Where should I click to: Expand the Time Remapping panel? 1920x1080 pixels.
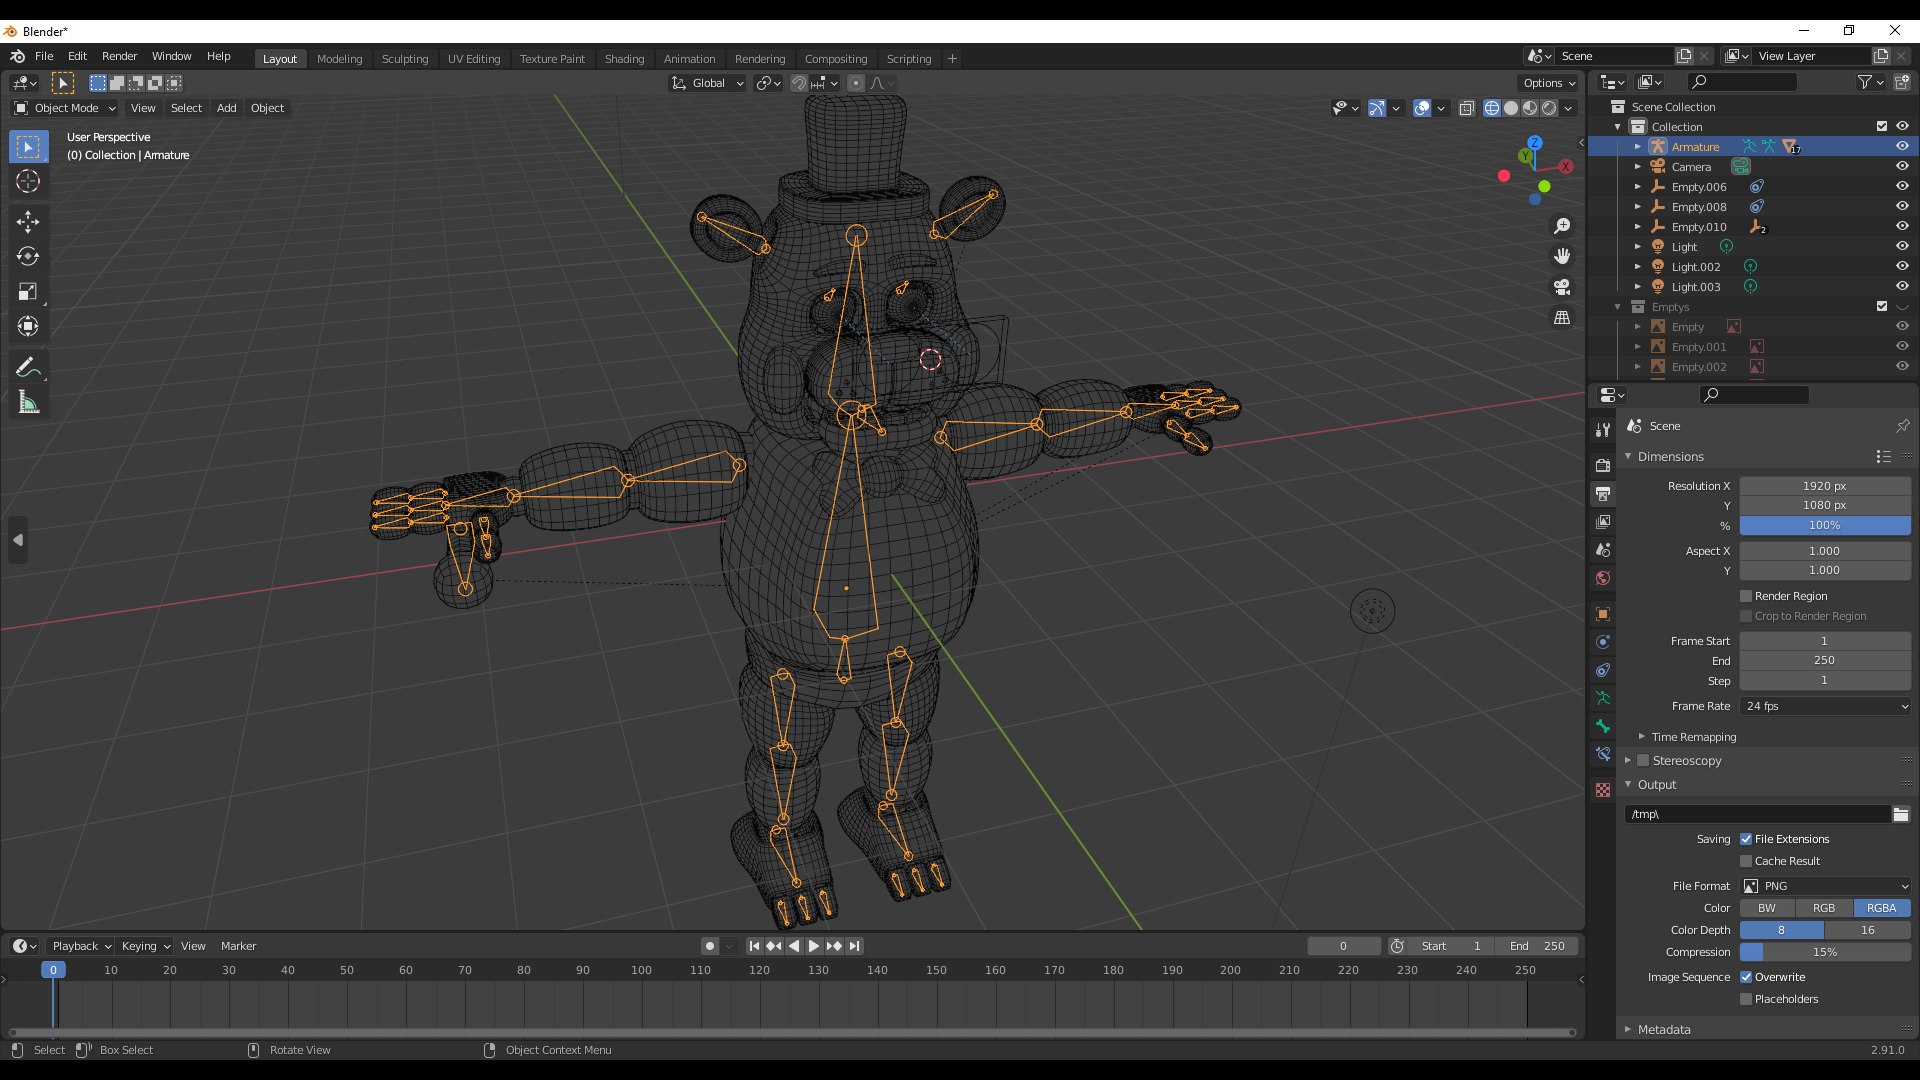point(1693,737)
